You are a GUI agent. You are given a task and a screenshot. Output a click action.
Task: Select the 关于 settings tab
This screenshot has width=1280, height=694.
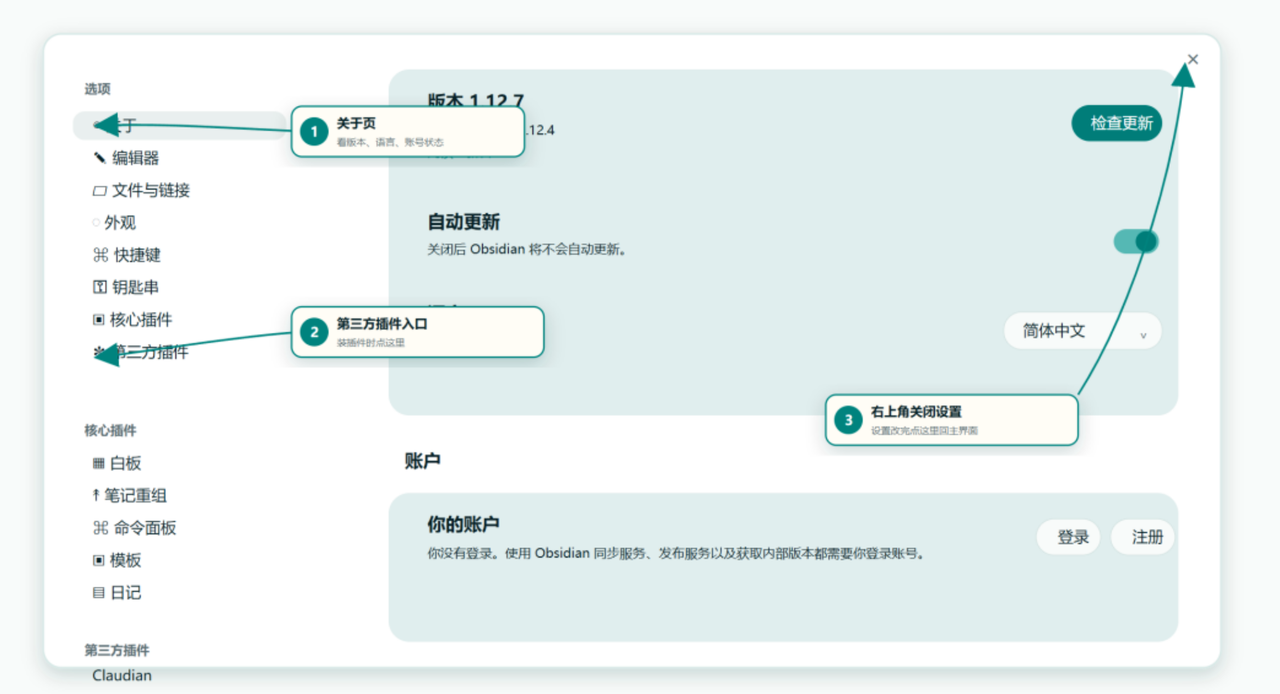(x=180, y=126)
